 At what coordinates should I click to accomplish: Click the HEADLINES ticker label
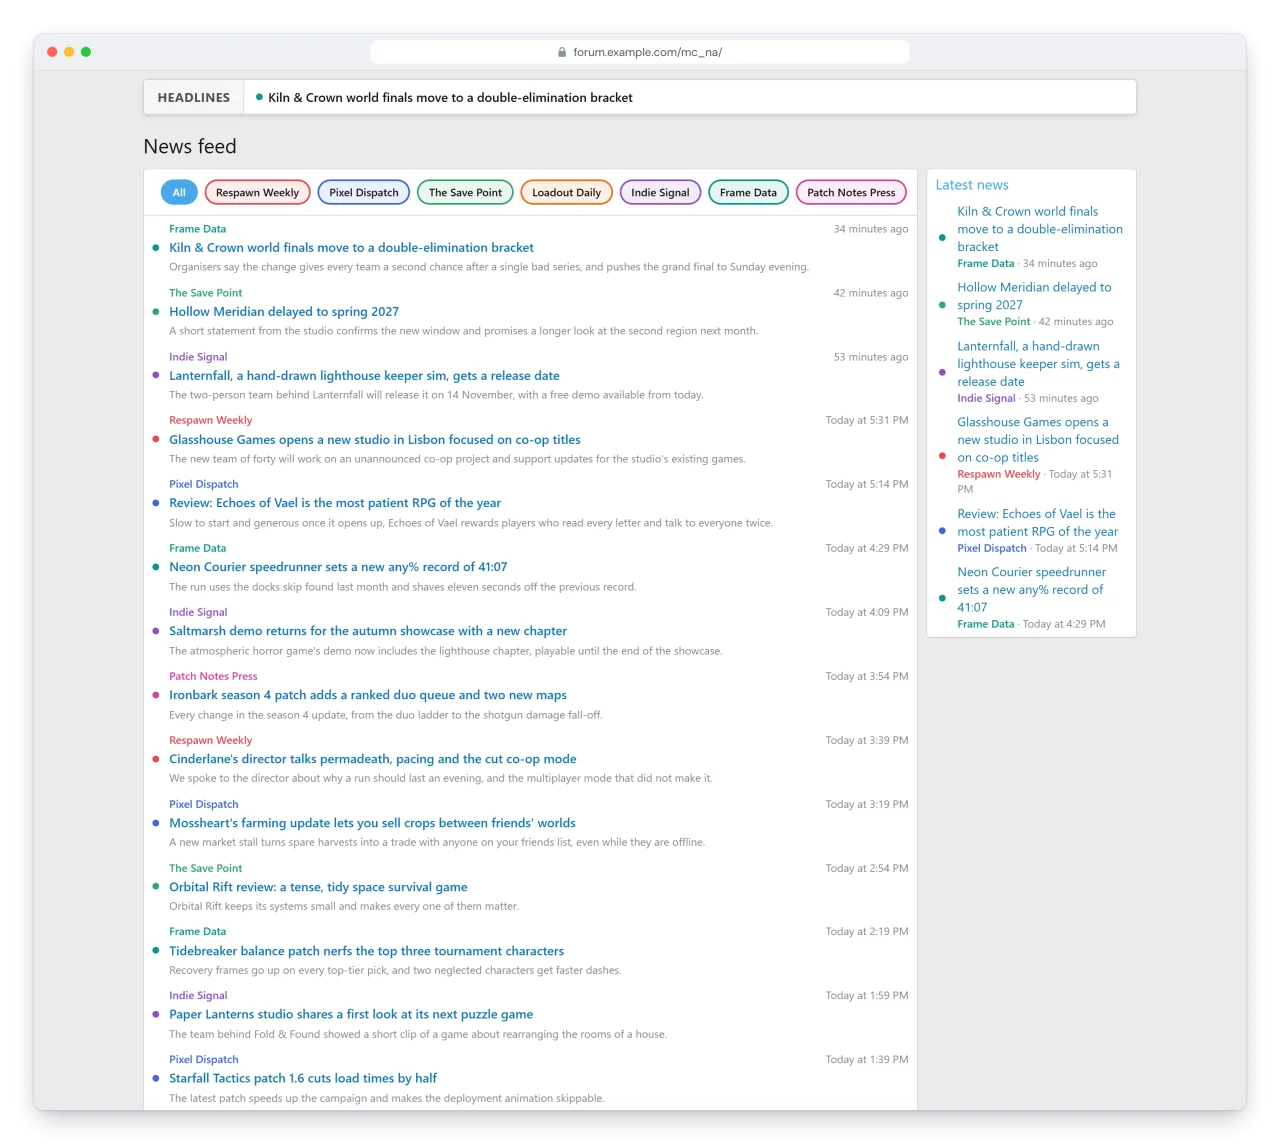[194, 97]
